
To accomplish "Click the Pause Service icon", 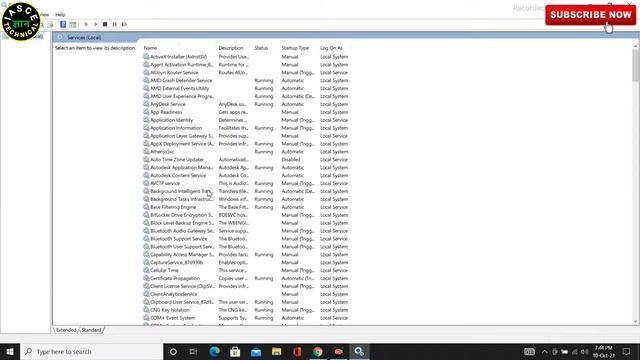I will [115, 24].
